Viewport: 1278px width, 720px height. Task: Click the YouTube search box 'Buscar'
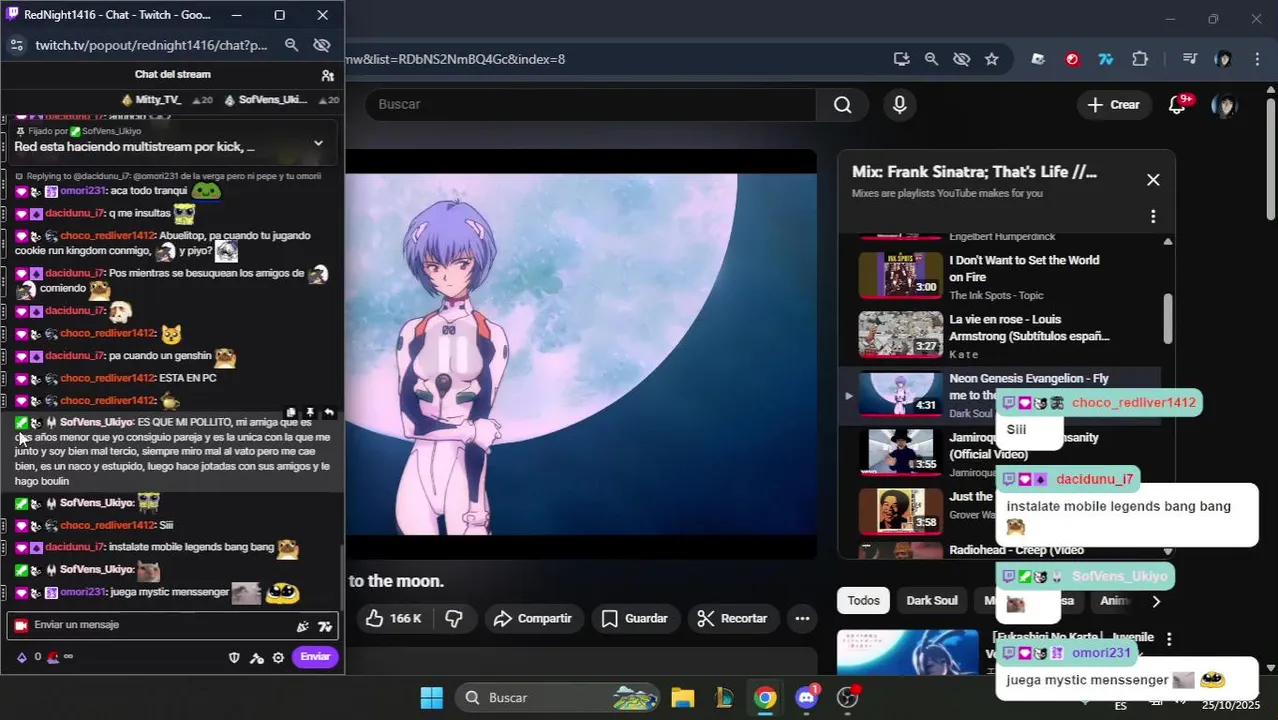pos(590,104)
